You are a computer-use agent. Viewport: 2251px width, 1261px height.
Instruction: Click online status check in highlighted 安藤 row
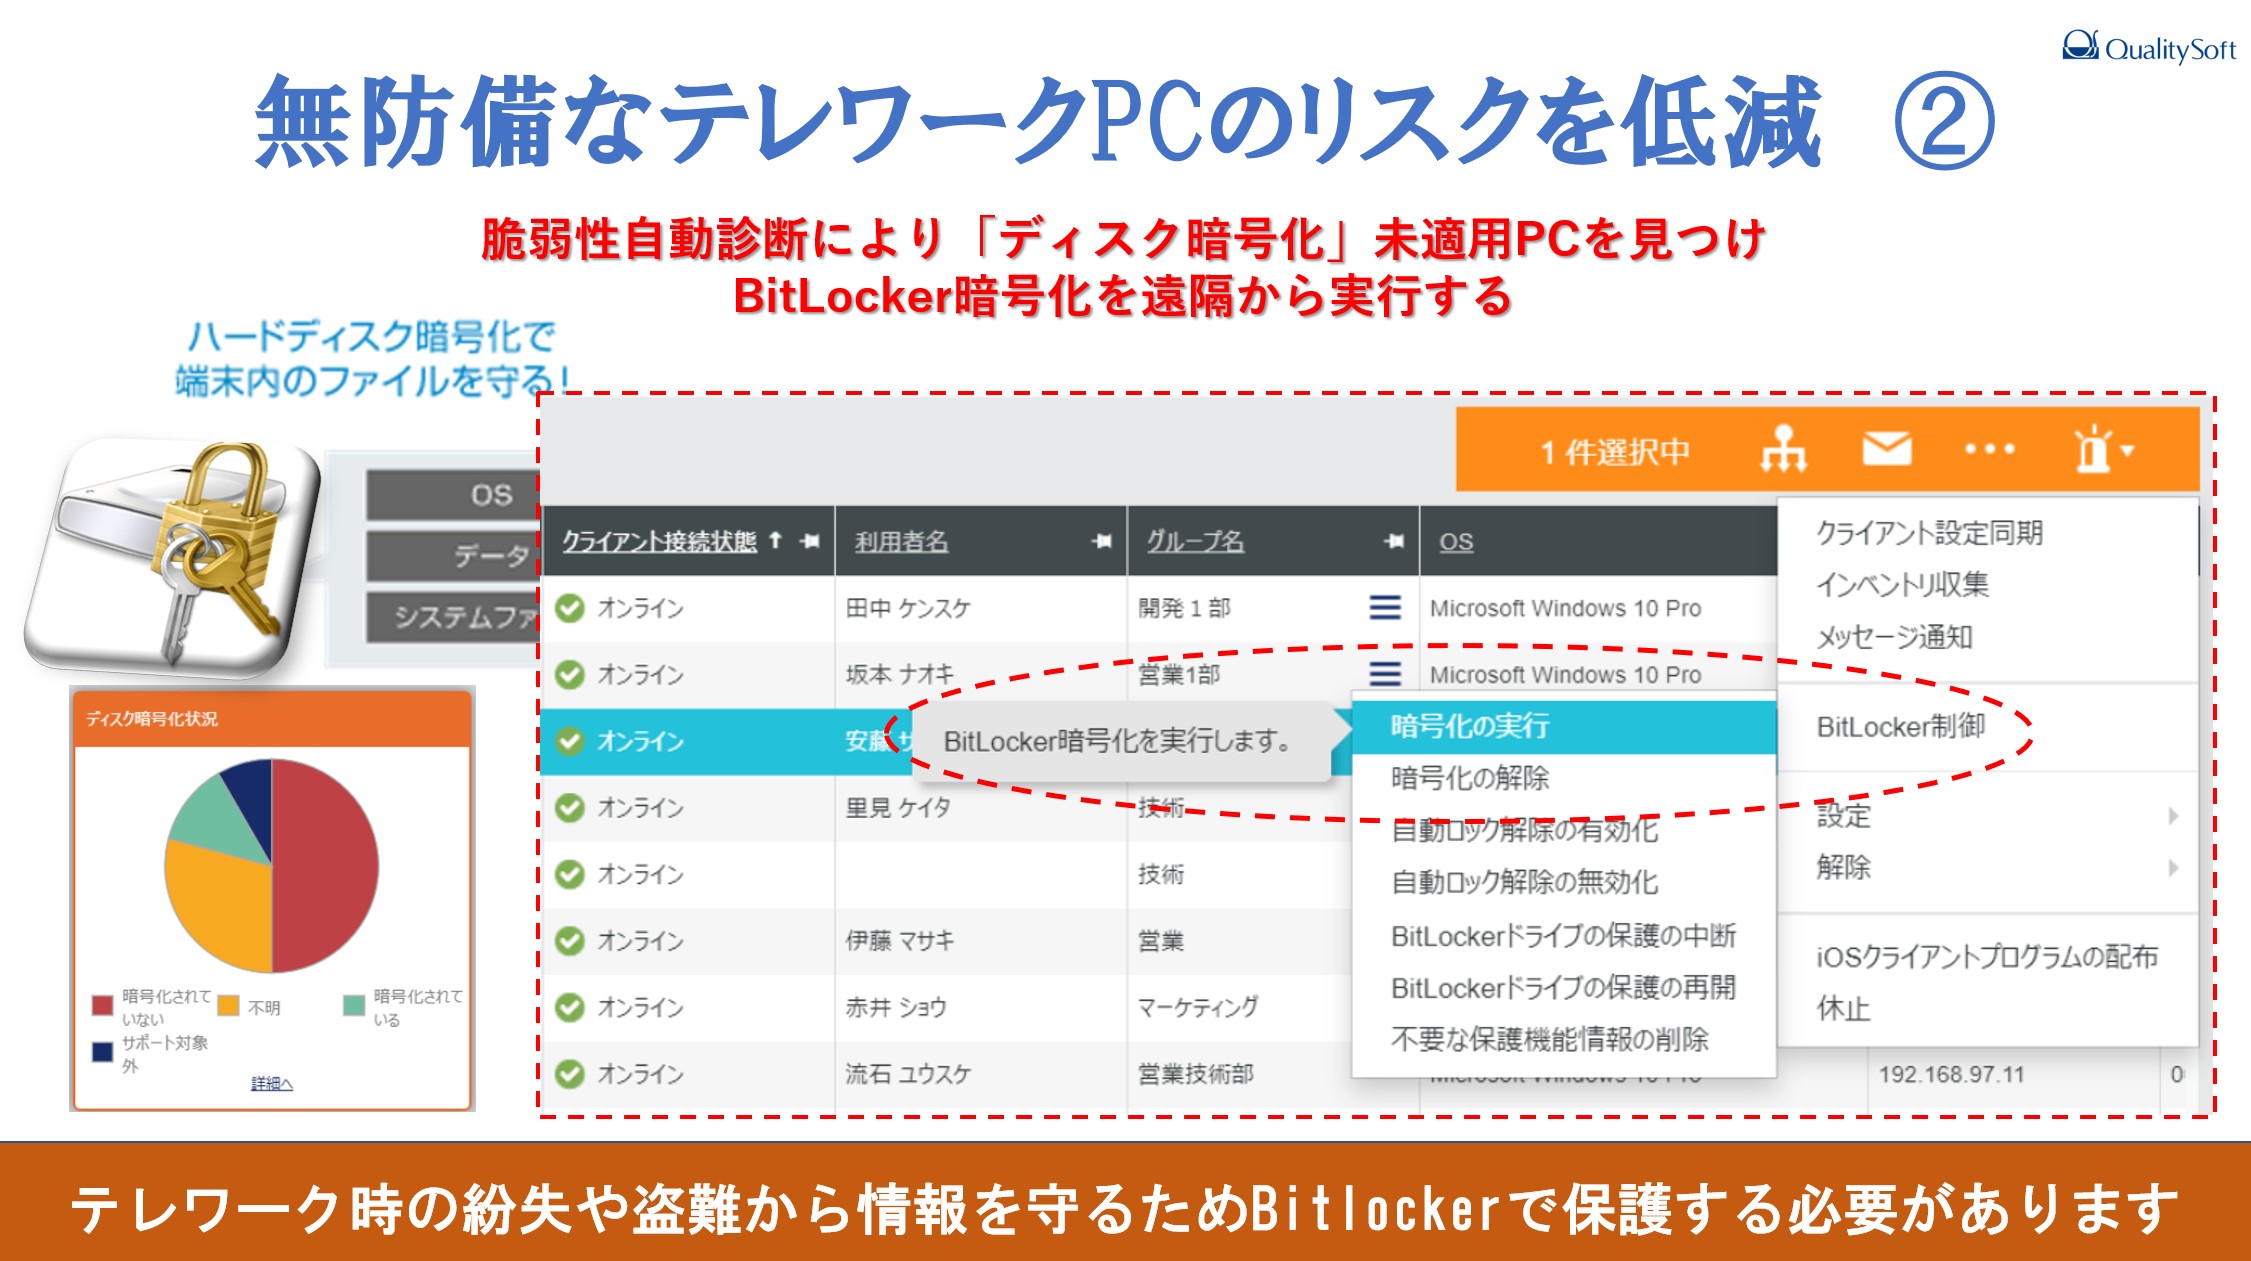click(570, 741)
